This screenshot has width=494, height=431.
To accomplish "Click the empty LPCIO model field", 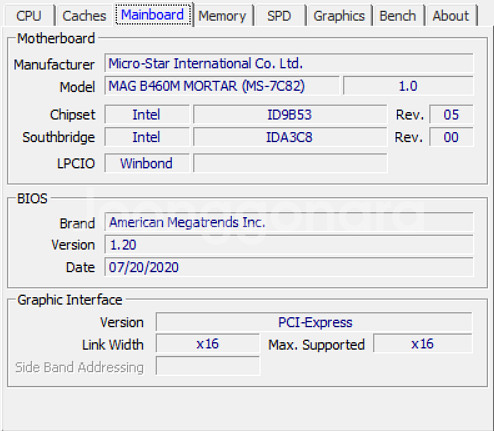I will [x=290, y=163].
